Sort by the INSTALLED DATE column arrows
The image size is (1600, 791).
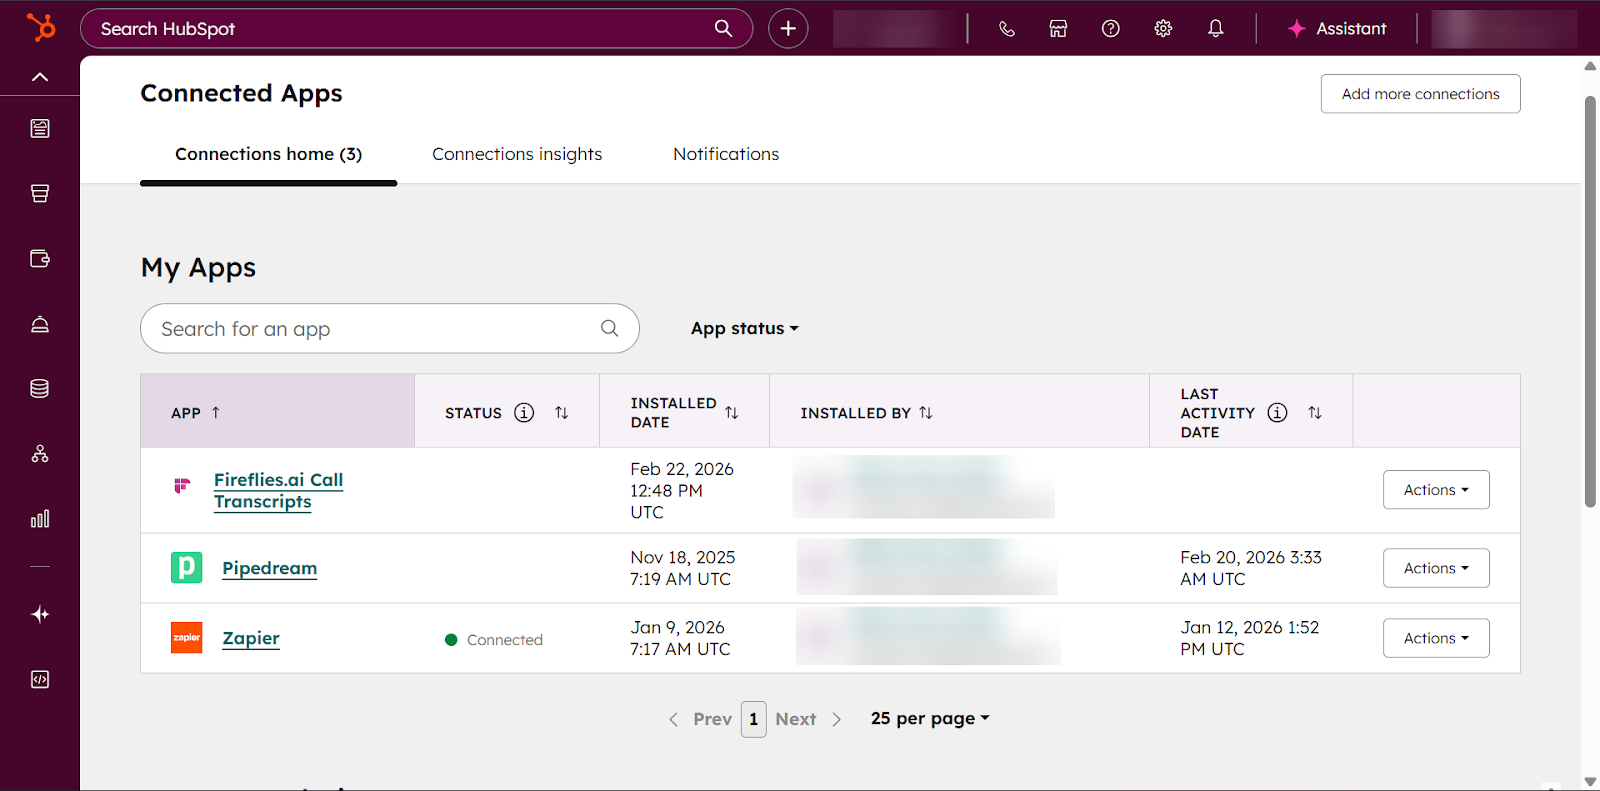[732, 412]
